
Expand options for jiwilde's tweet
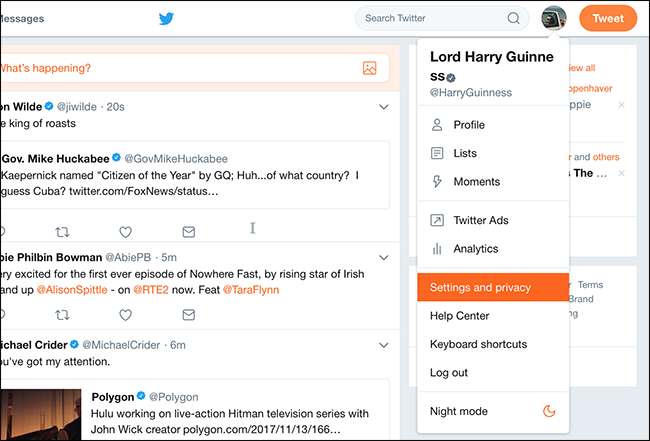point(384,106)
